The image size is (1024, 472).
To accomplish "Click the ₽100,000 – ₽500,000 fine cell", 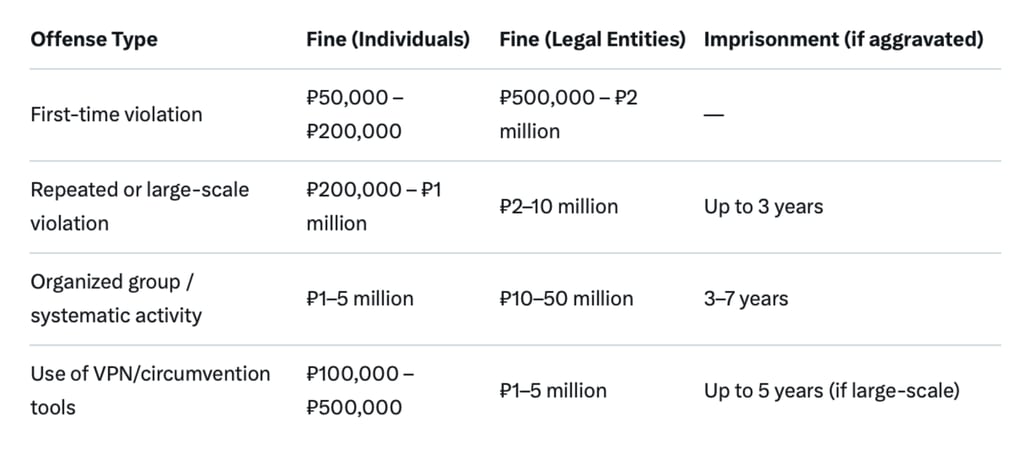I will point(360,390).
